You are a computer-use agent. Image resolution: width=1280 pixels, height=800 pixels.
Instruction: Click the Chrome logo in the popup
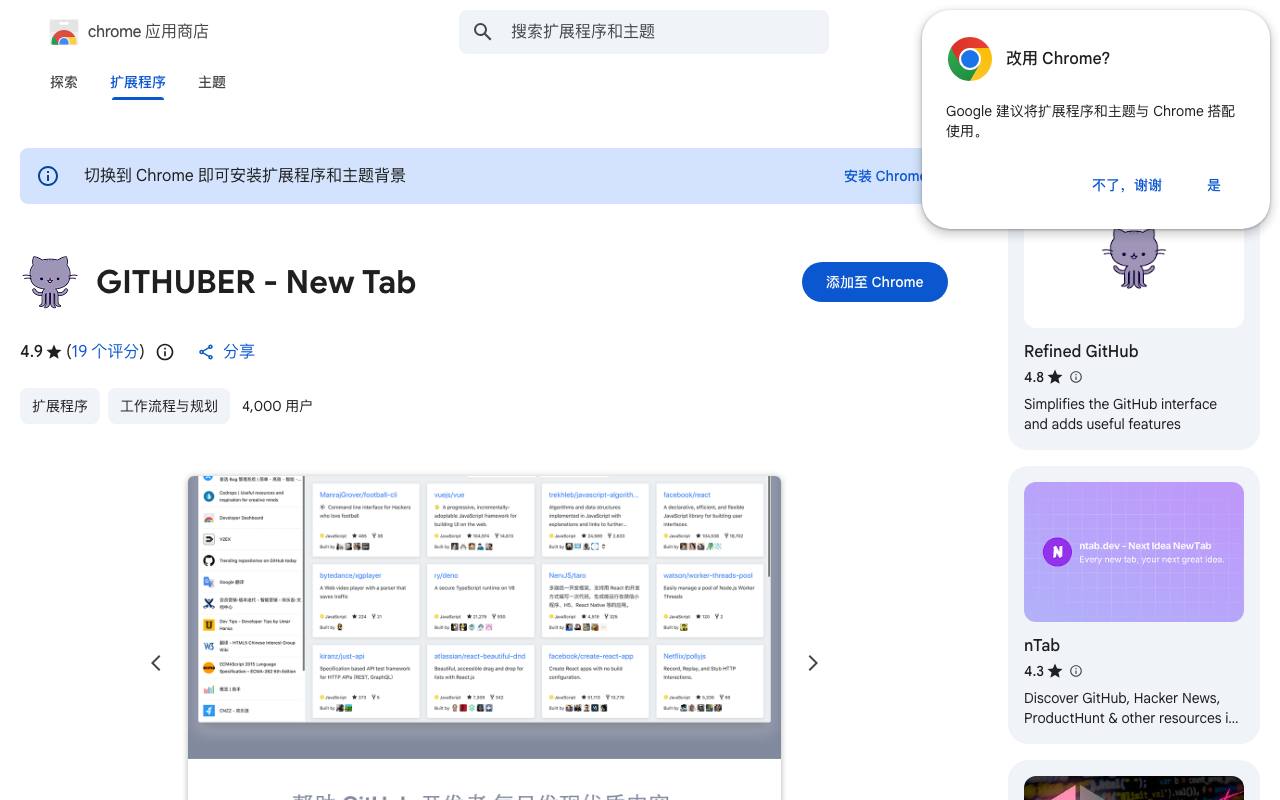(969, 59)
